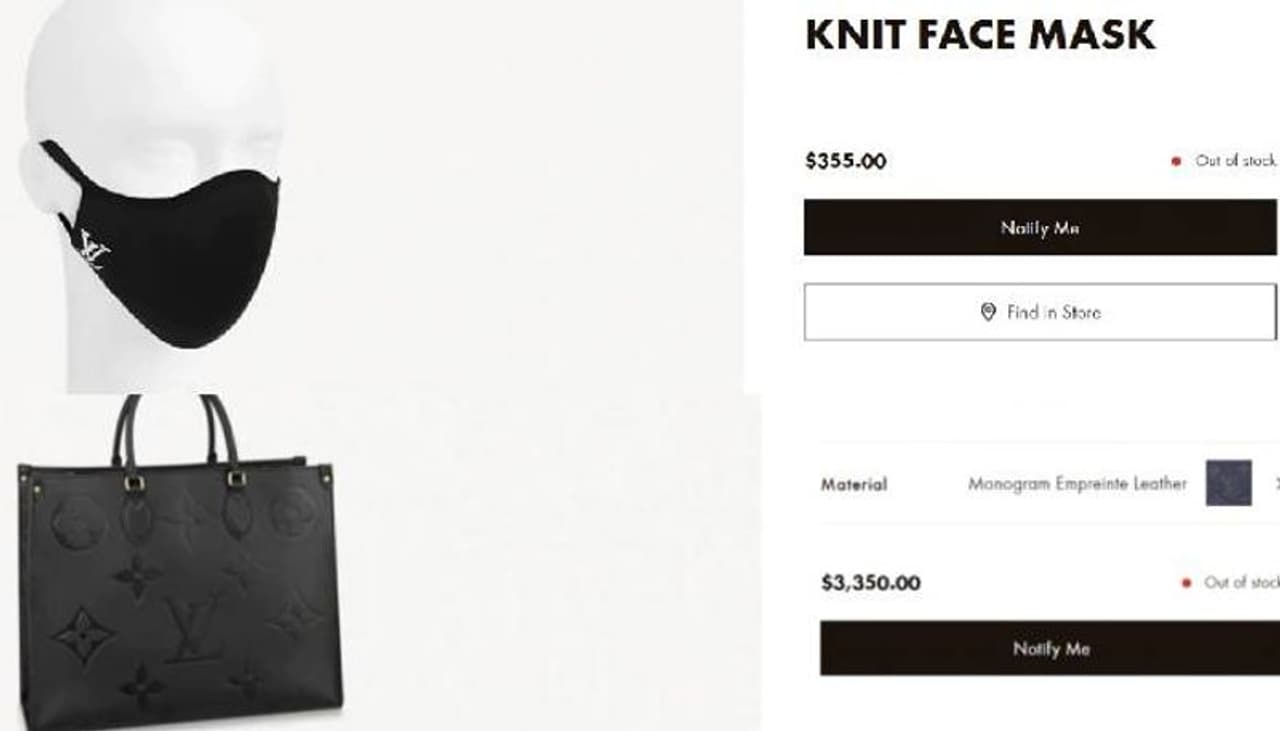Click the $3,350.00 price
1280x731 pixels.
(x=870, y=583)
